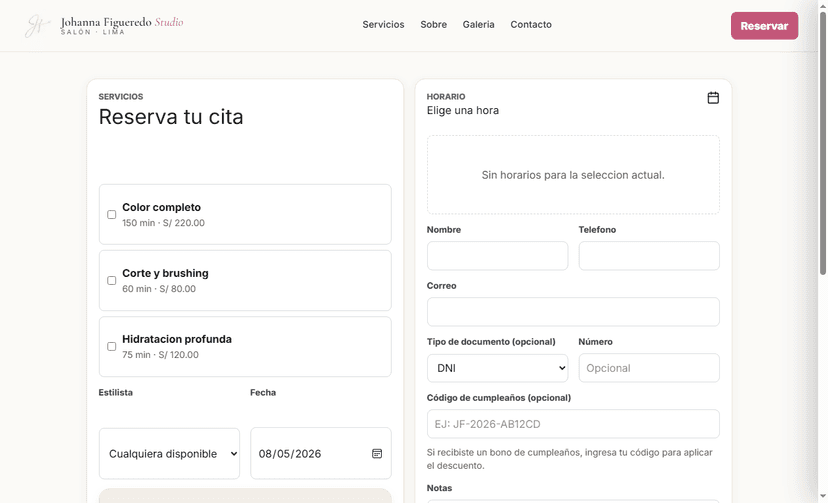828x503 pixels.
Task: Click the Sin horarios para la seleccion actual message
Action: point(573,175)
